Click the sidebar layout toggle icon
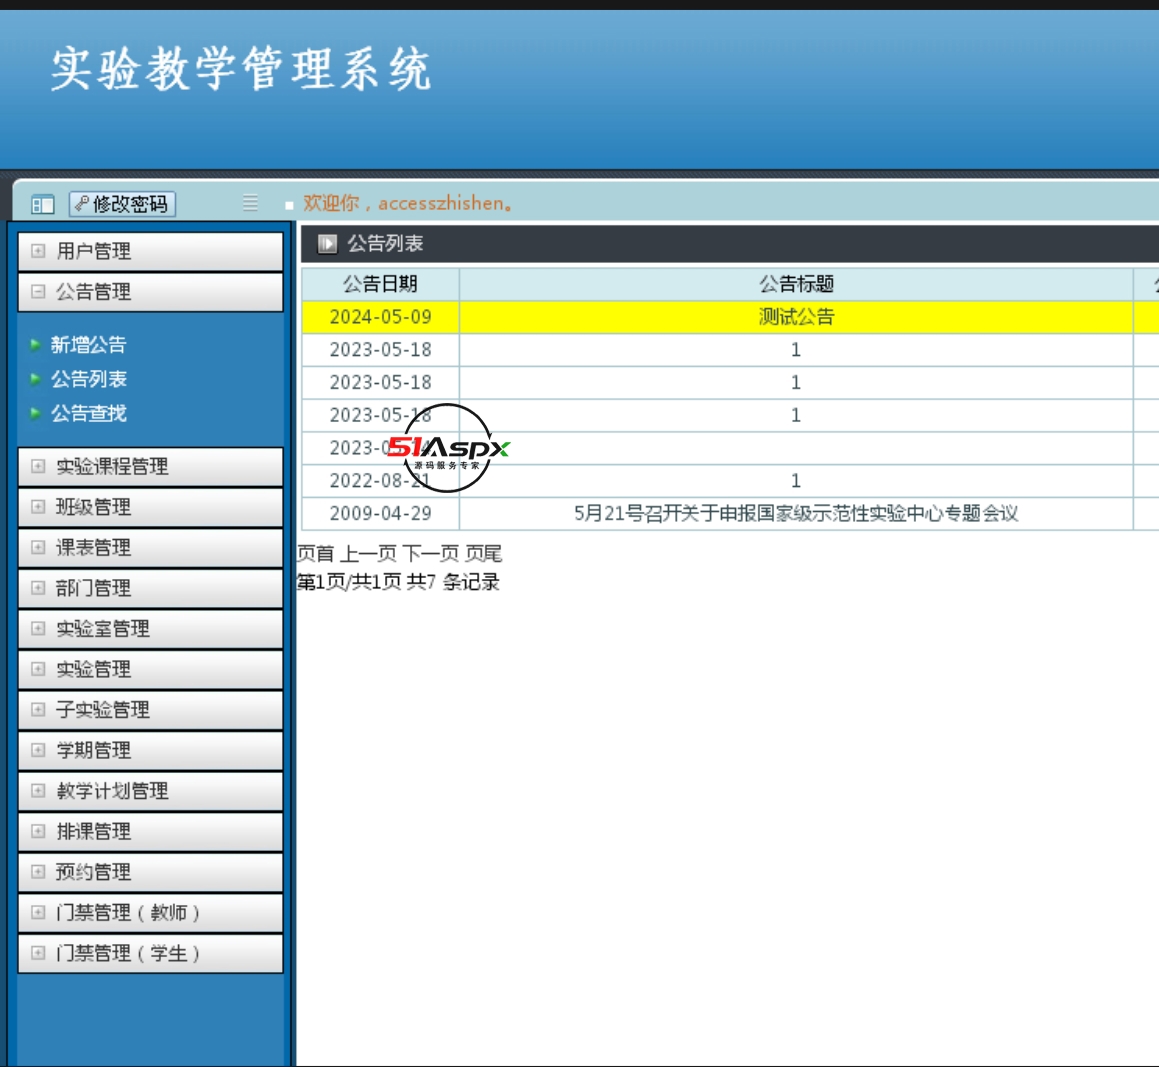The height and width of the screenshot is (1067, 1159). coord(43,204)
